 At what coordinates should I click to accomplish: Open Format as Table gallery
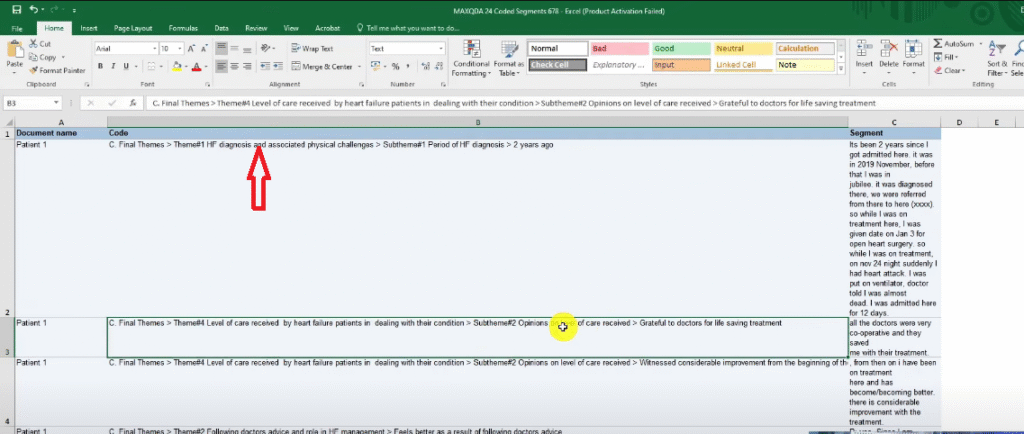(x=509, y=58)
